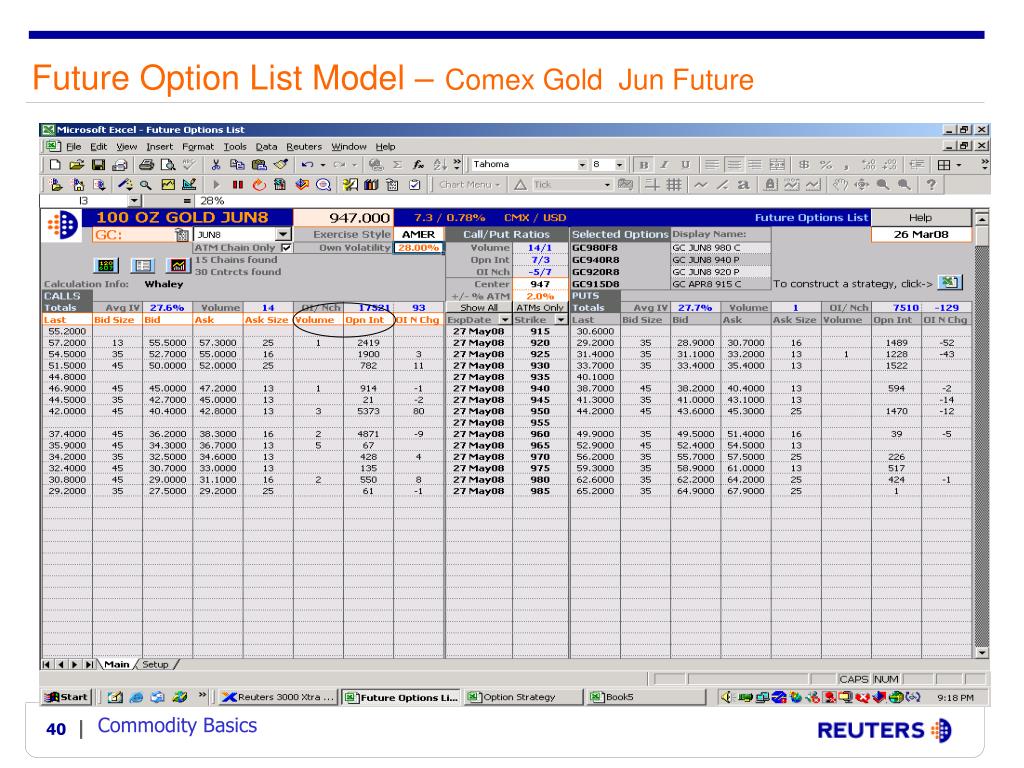The width and height of the screenshot is (1024, 768).
Task: Open the question mark help icon in chart toolbar
Action: click(x=931, y=185)
